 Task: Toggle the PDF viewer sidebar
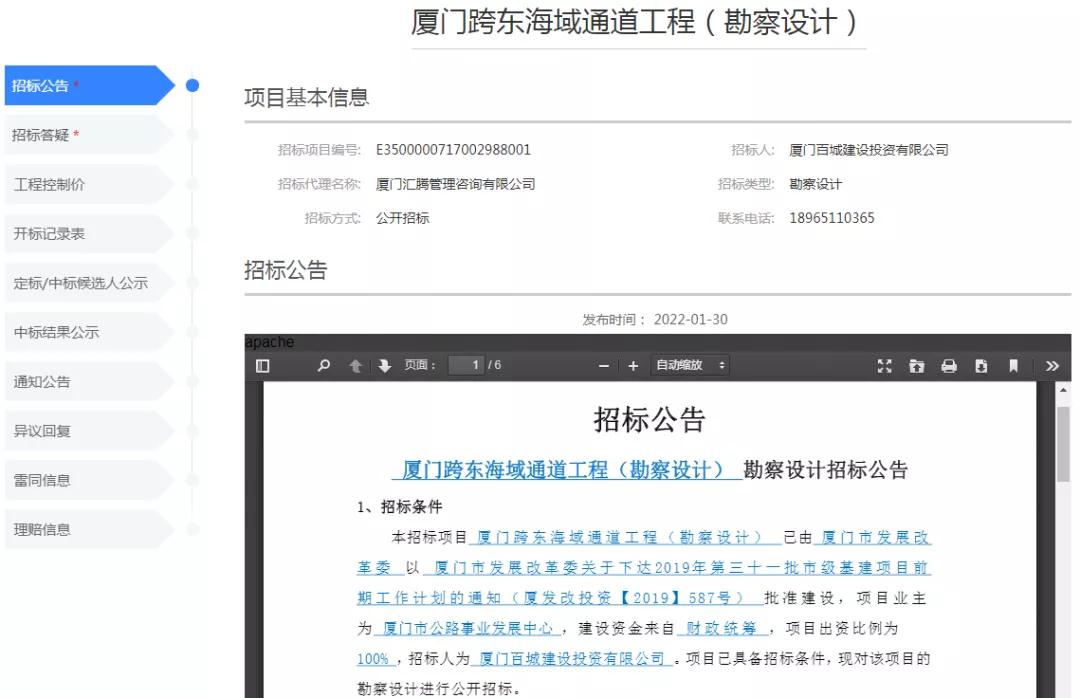262,366
